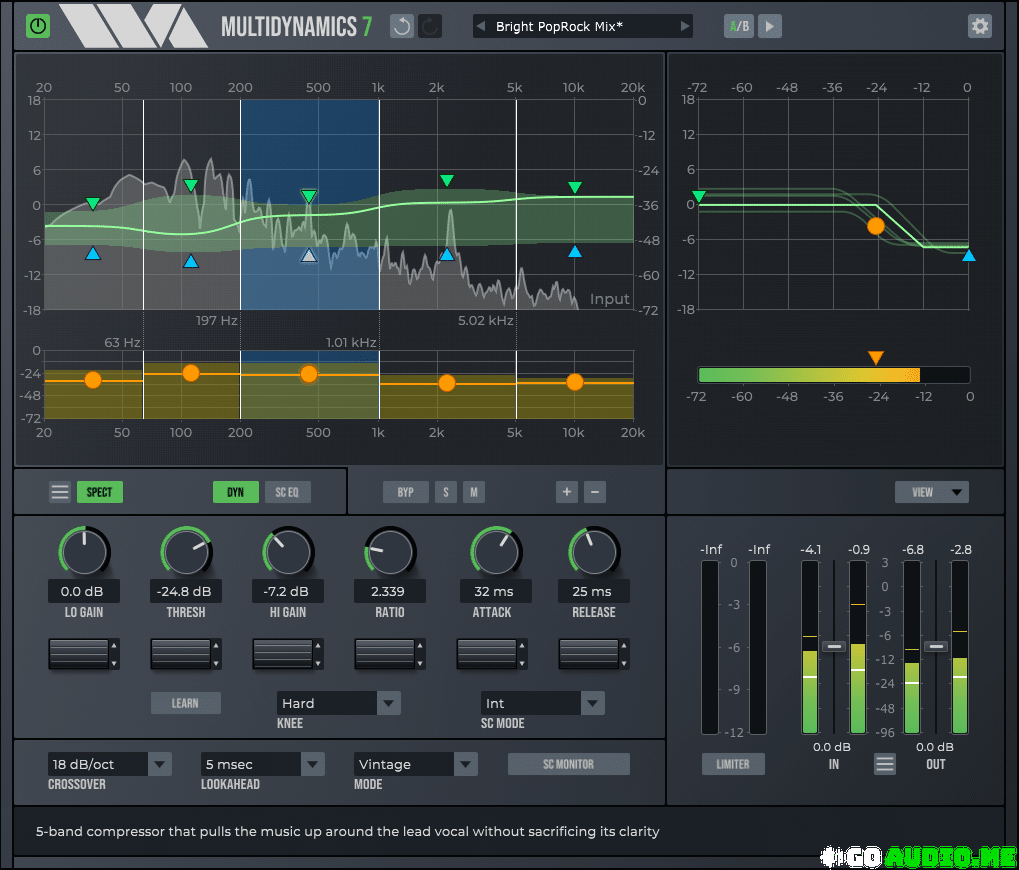
Task: Click the 32 ms attack value field
Action: pos(495,591)
